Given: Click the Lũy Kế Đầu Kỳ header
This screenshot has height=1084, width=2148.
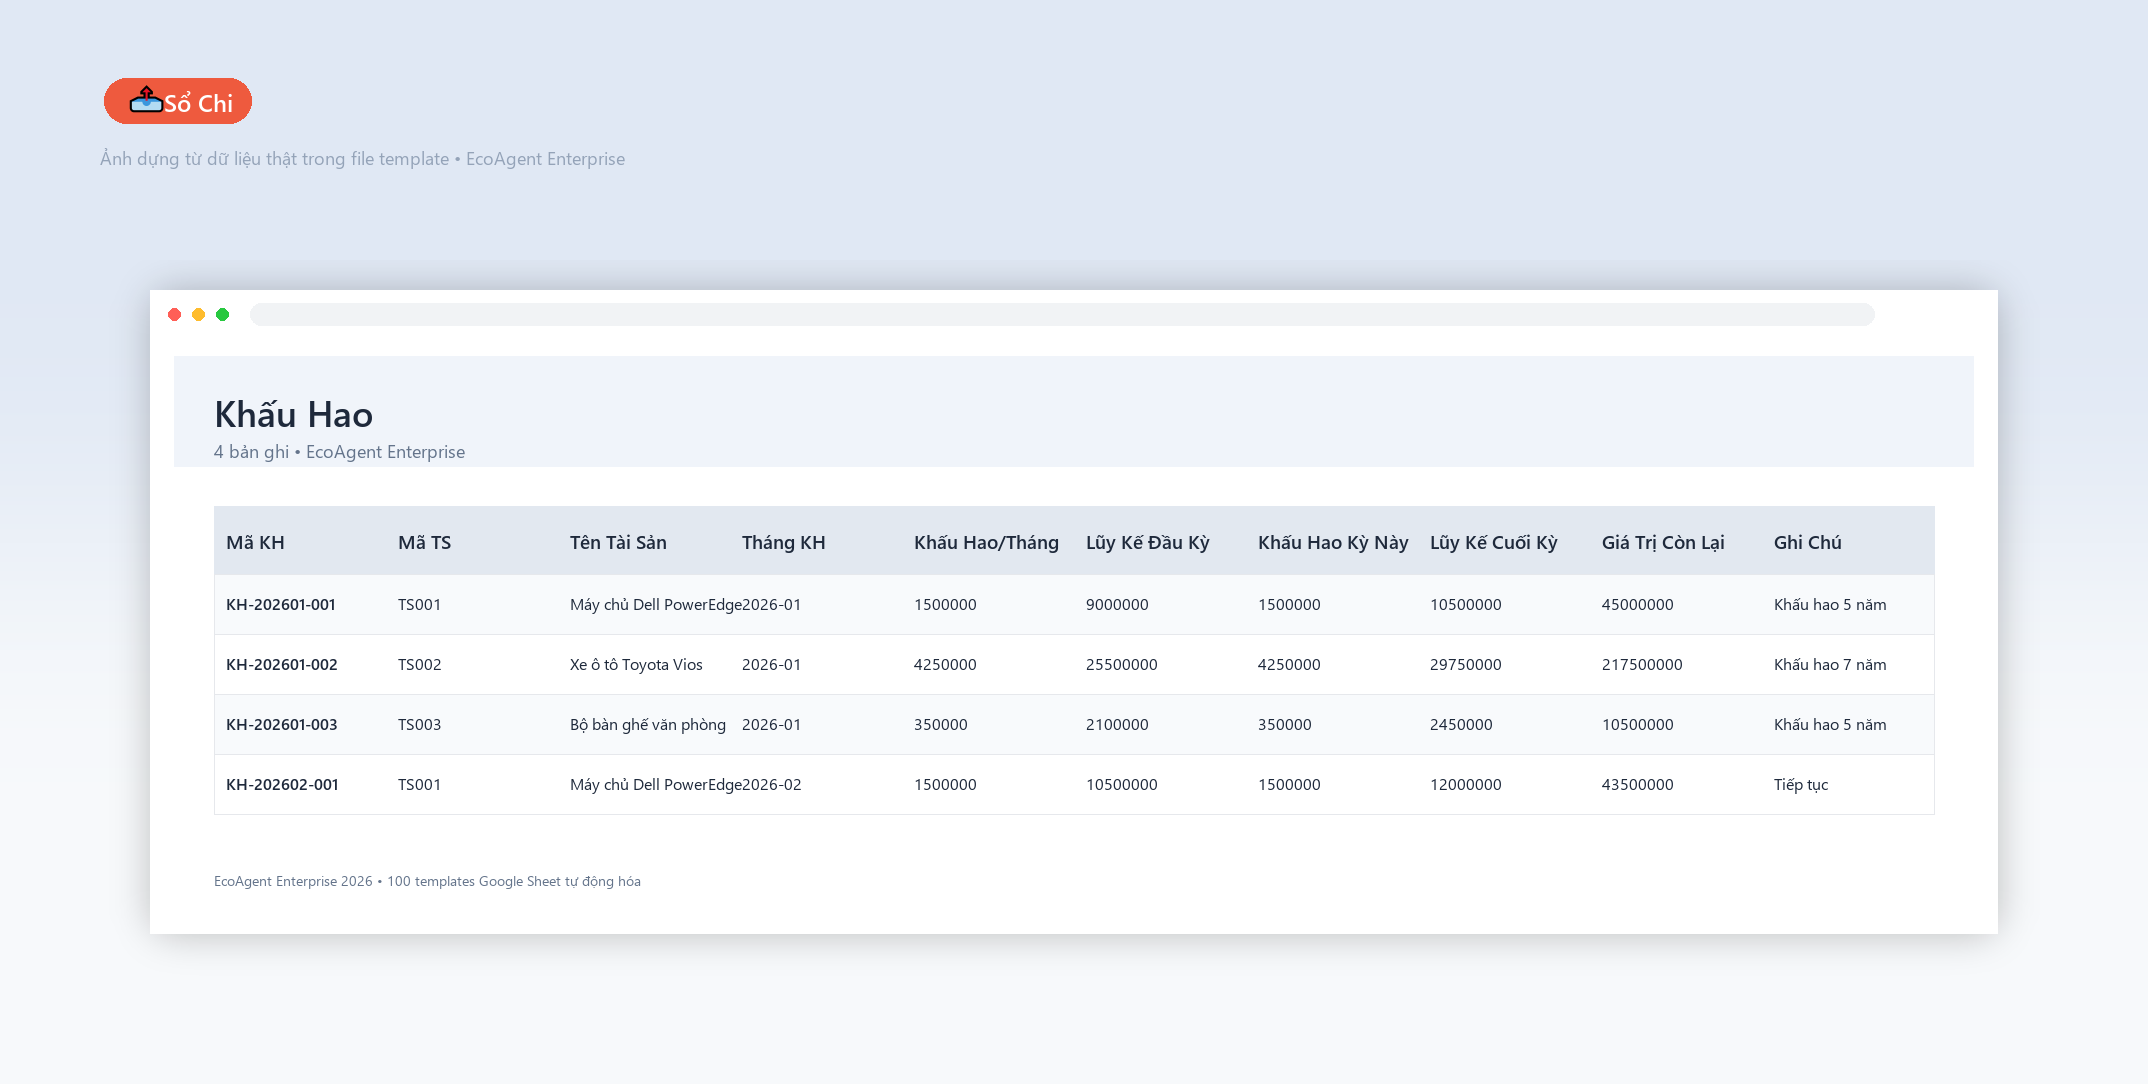Looking at the screenshot, I should point(1148,542).
